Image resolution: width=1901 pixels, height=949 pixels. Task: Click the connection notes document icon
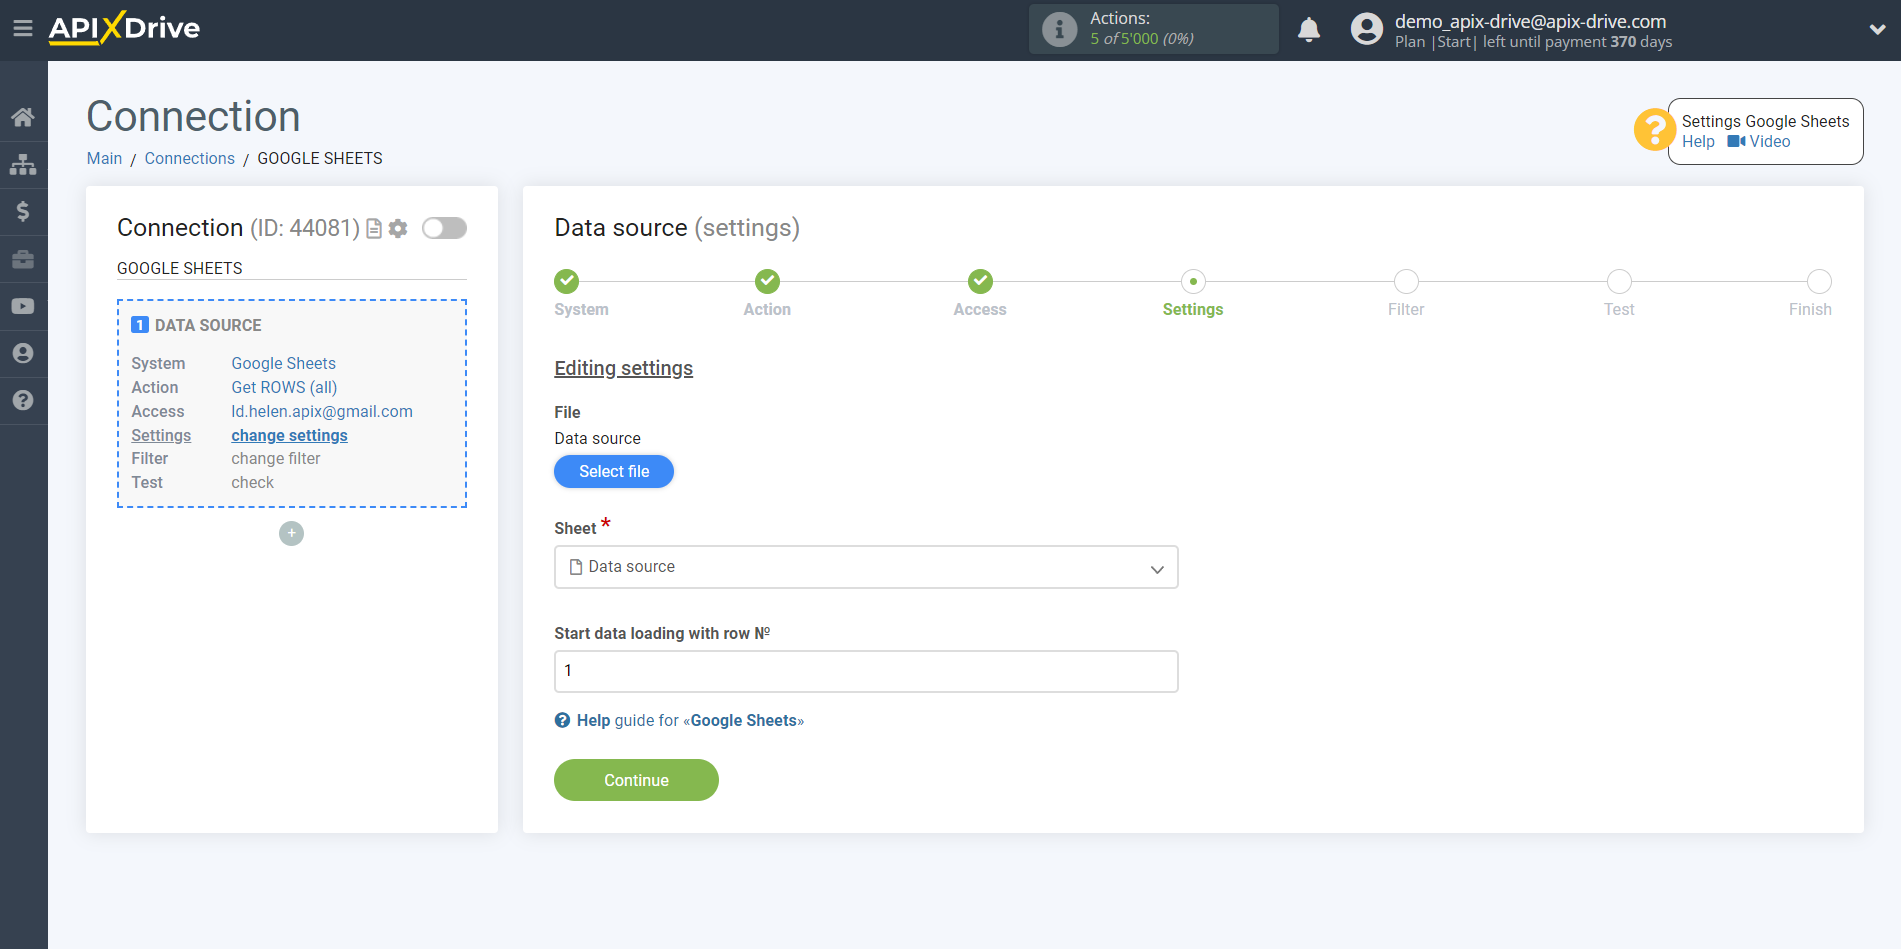point(374,229)
